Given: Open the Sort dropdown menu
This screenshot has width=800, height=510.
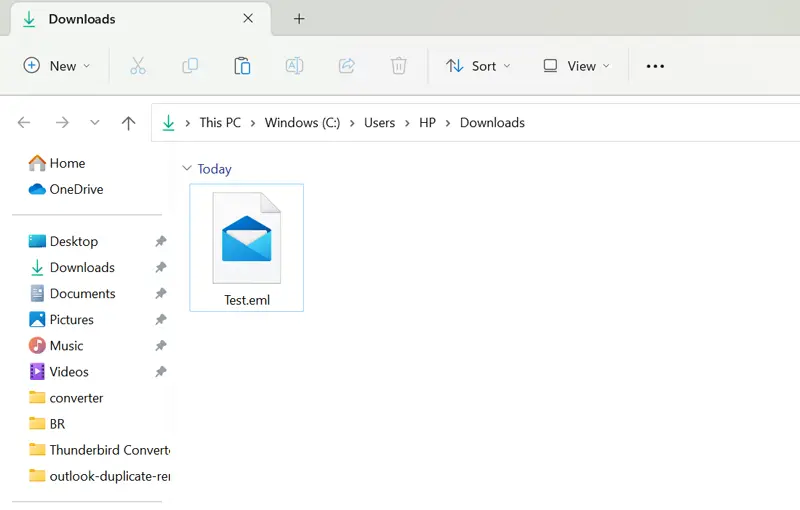Looking at the screenshot, I should pyautogui.click(x=478, y=66).
